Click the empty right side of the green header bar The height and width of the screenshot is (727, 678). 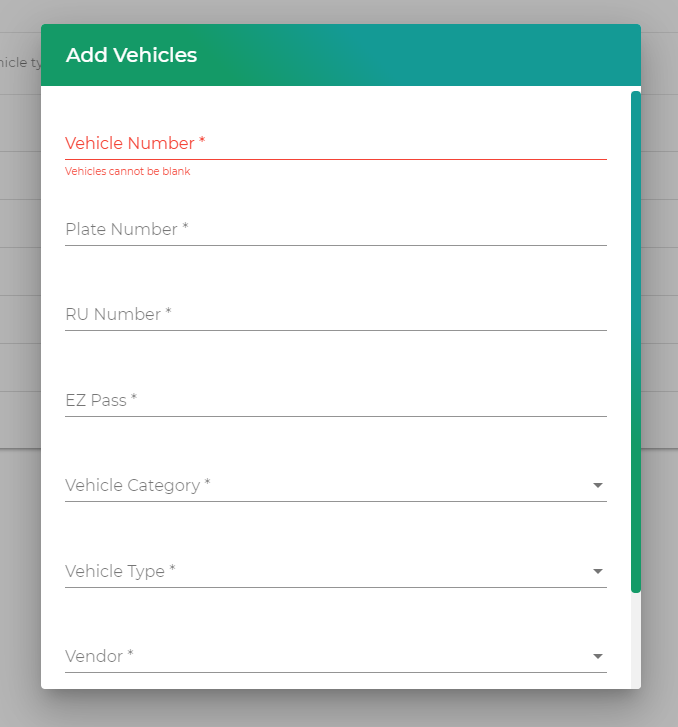click(x=450, y=55)
